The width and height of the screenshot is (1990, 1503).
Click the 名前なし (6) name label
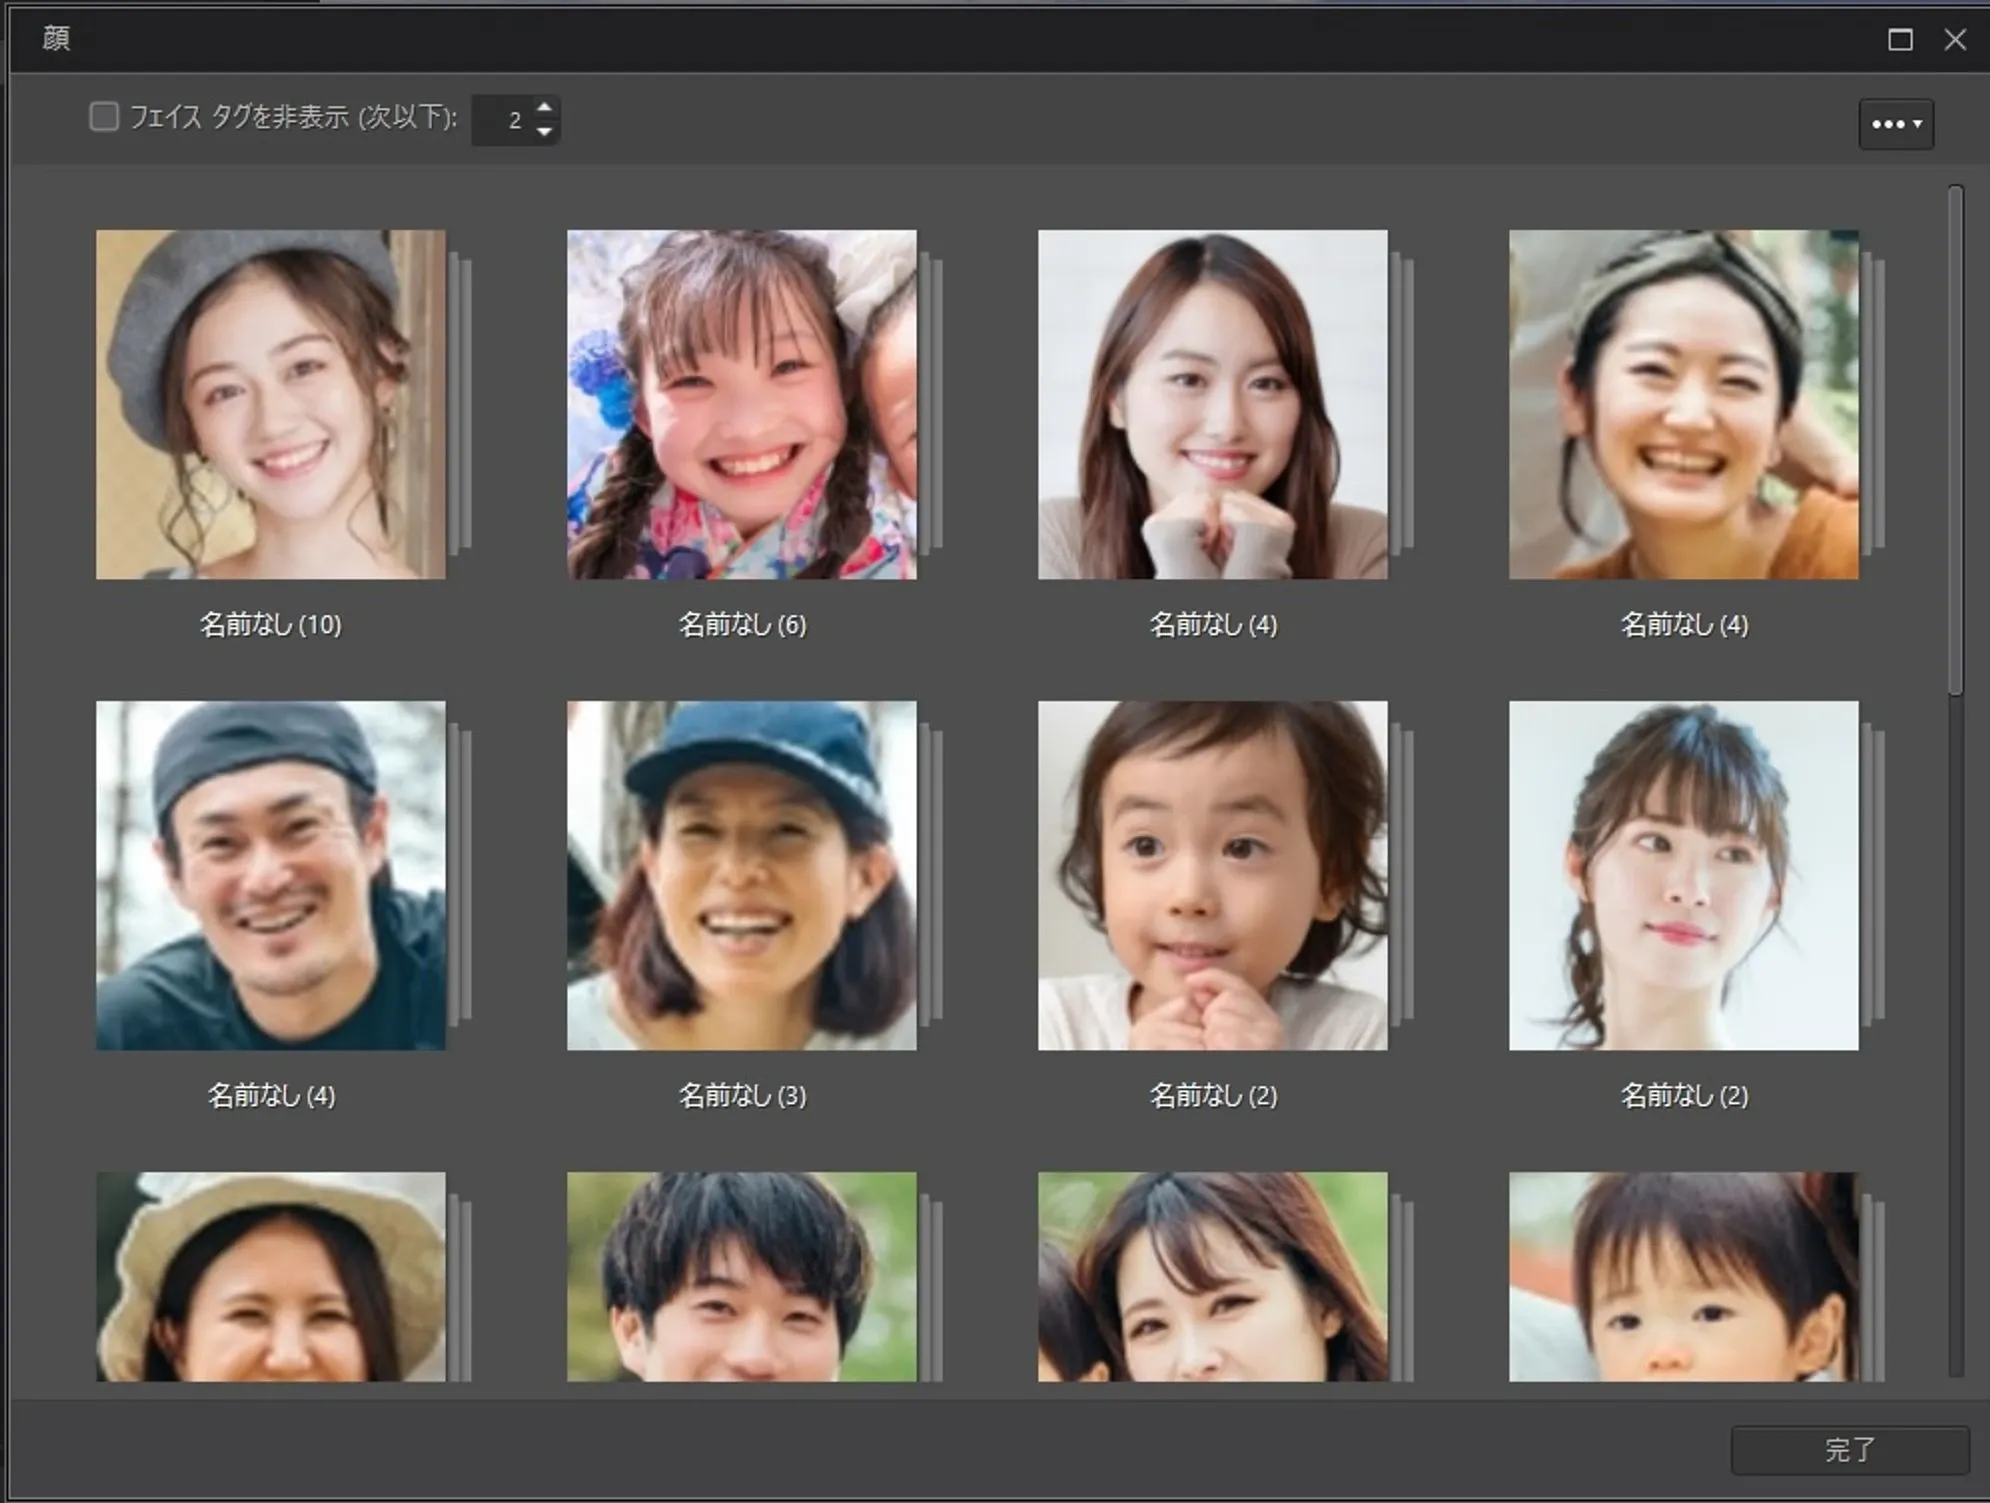pos(742,625)
